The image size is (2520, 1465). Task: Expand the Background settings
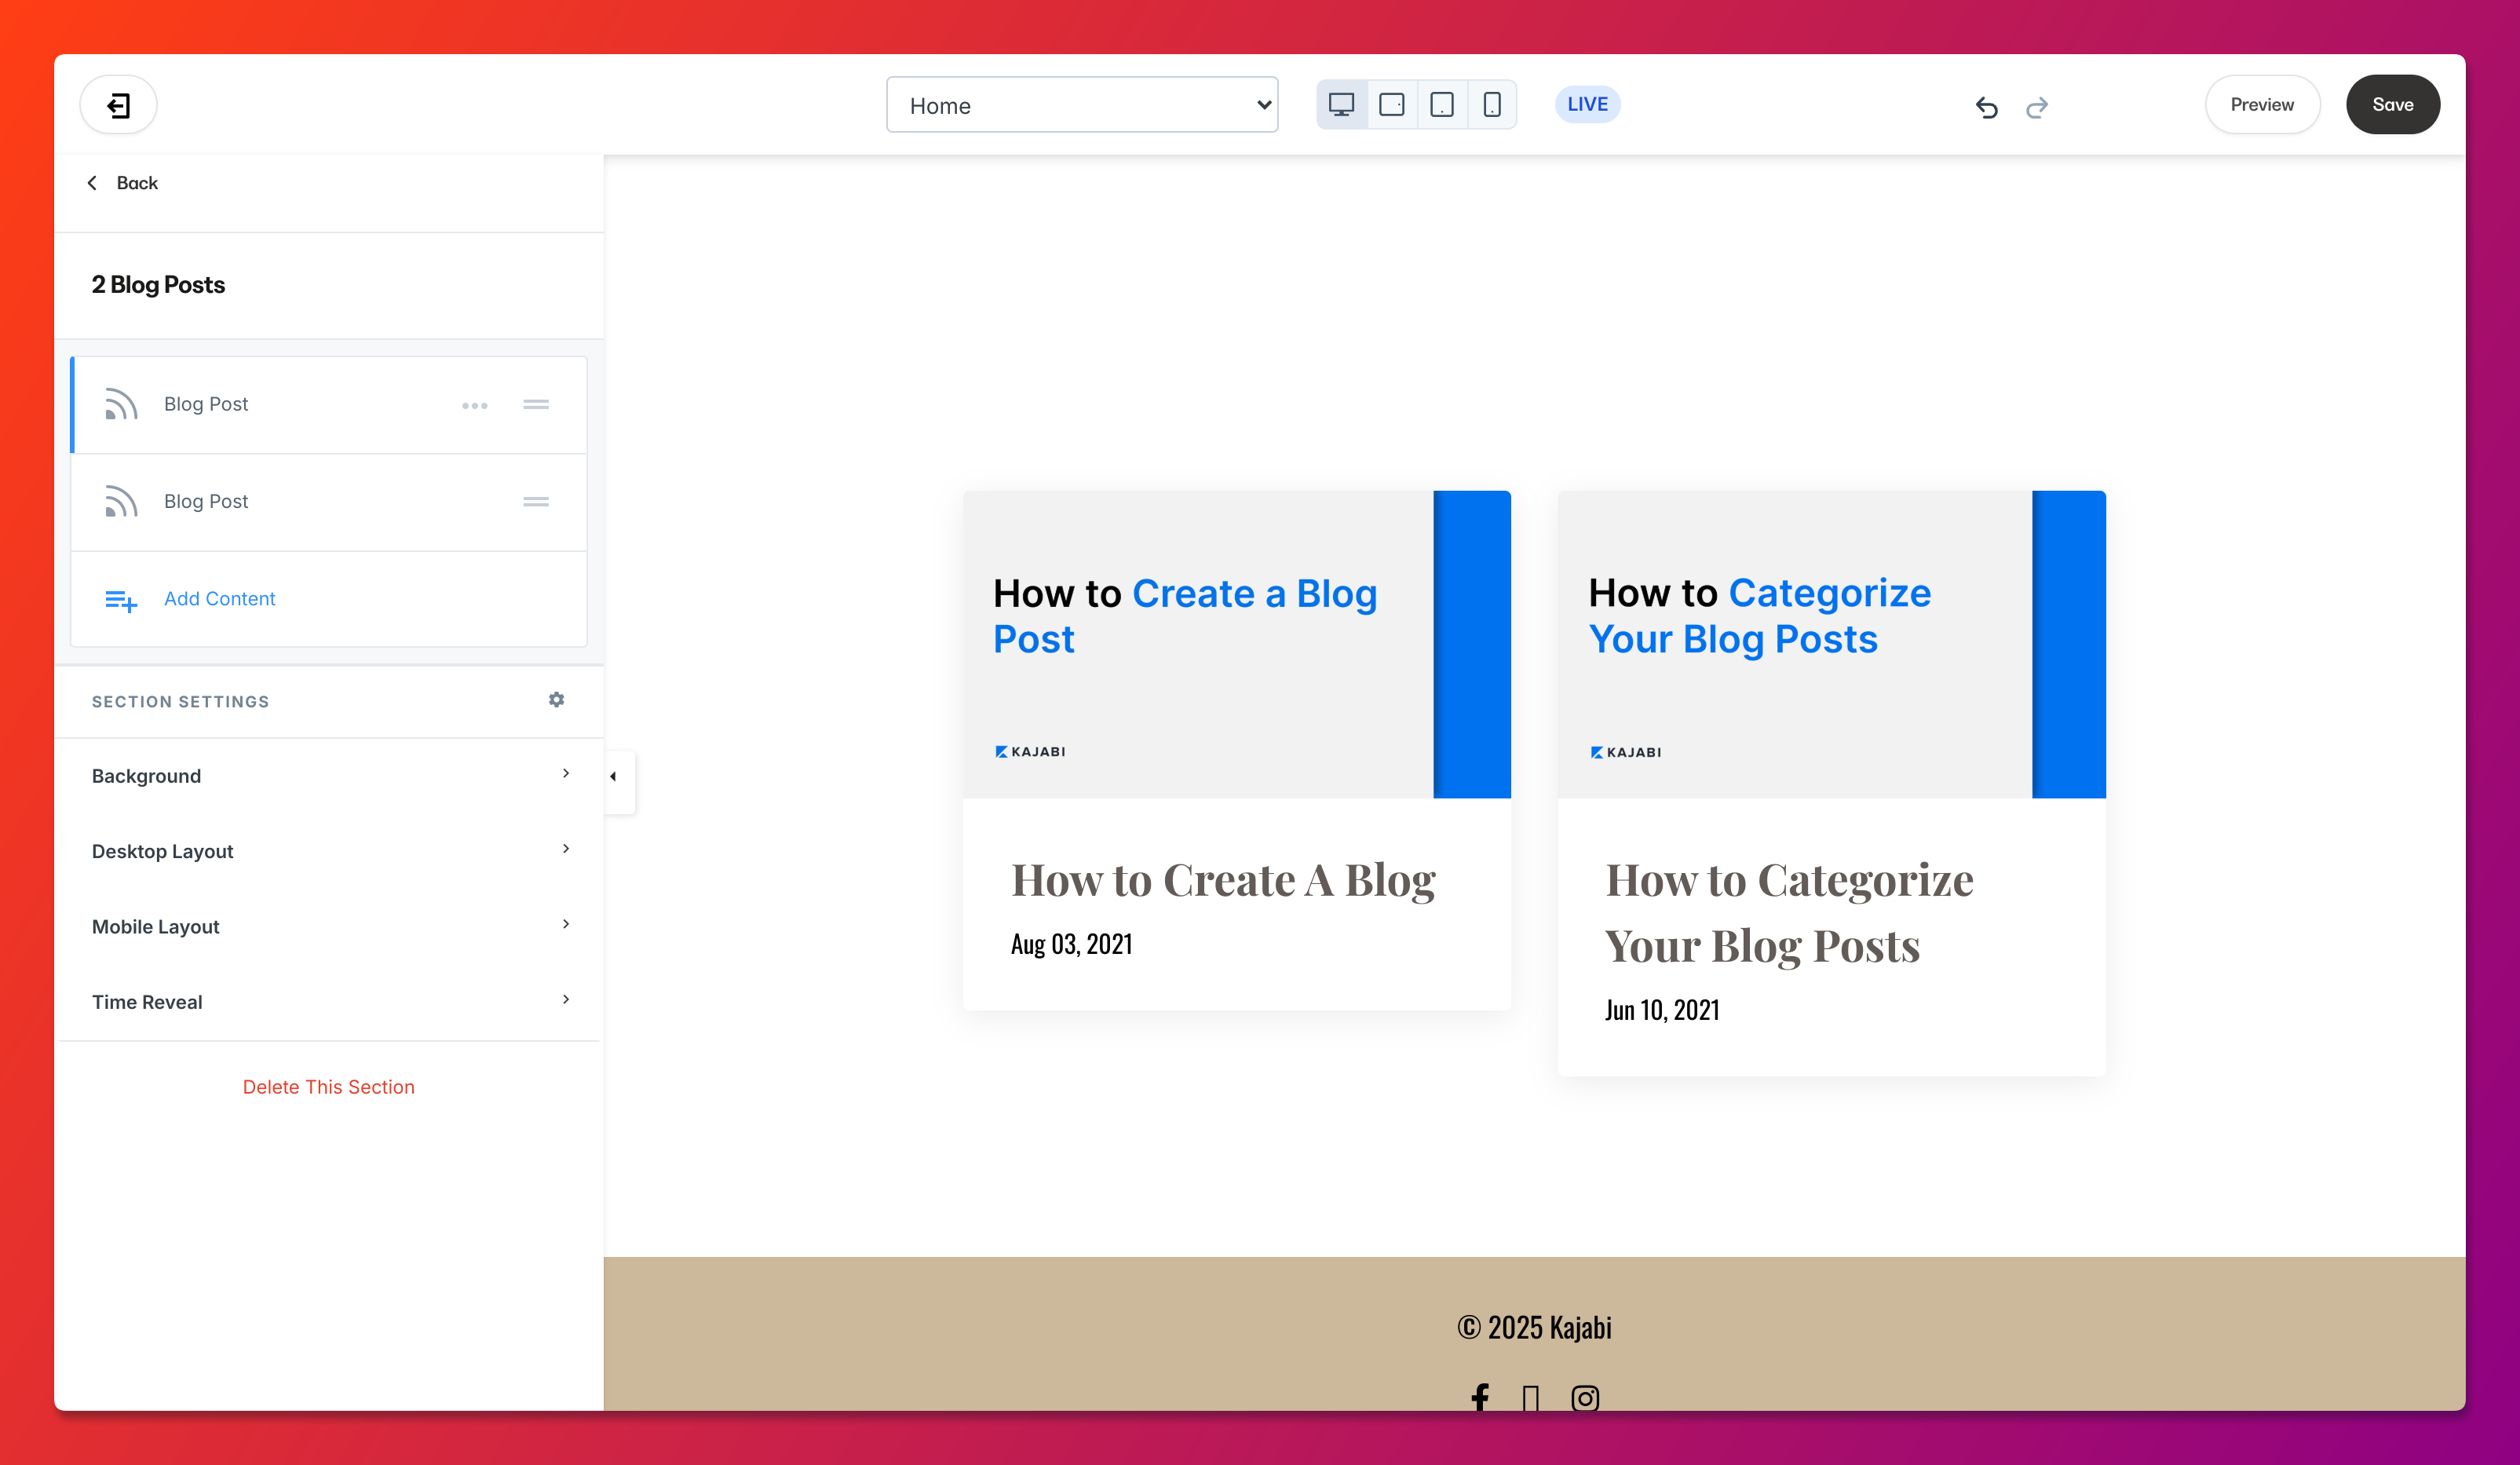click(x=329, y=776)
